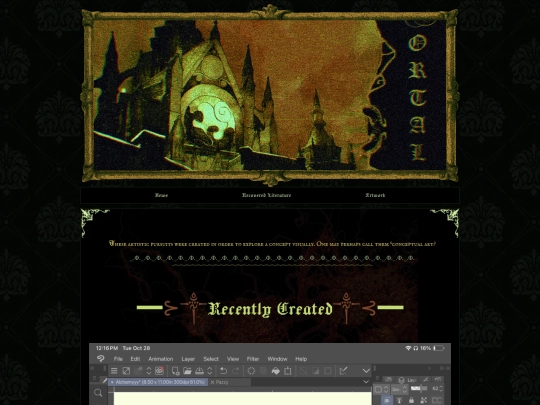Open the hamburger menu icon in command bar
The height and width of the screenshot is (405, 540).
coord(114,371)
